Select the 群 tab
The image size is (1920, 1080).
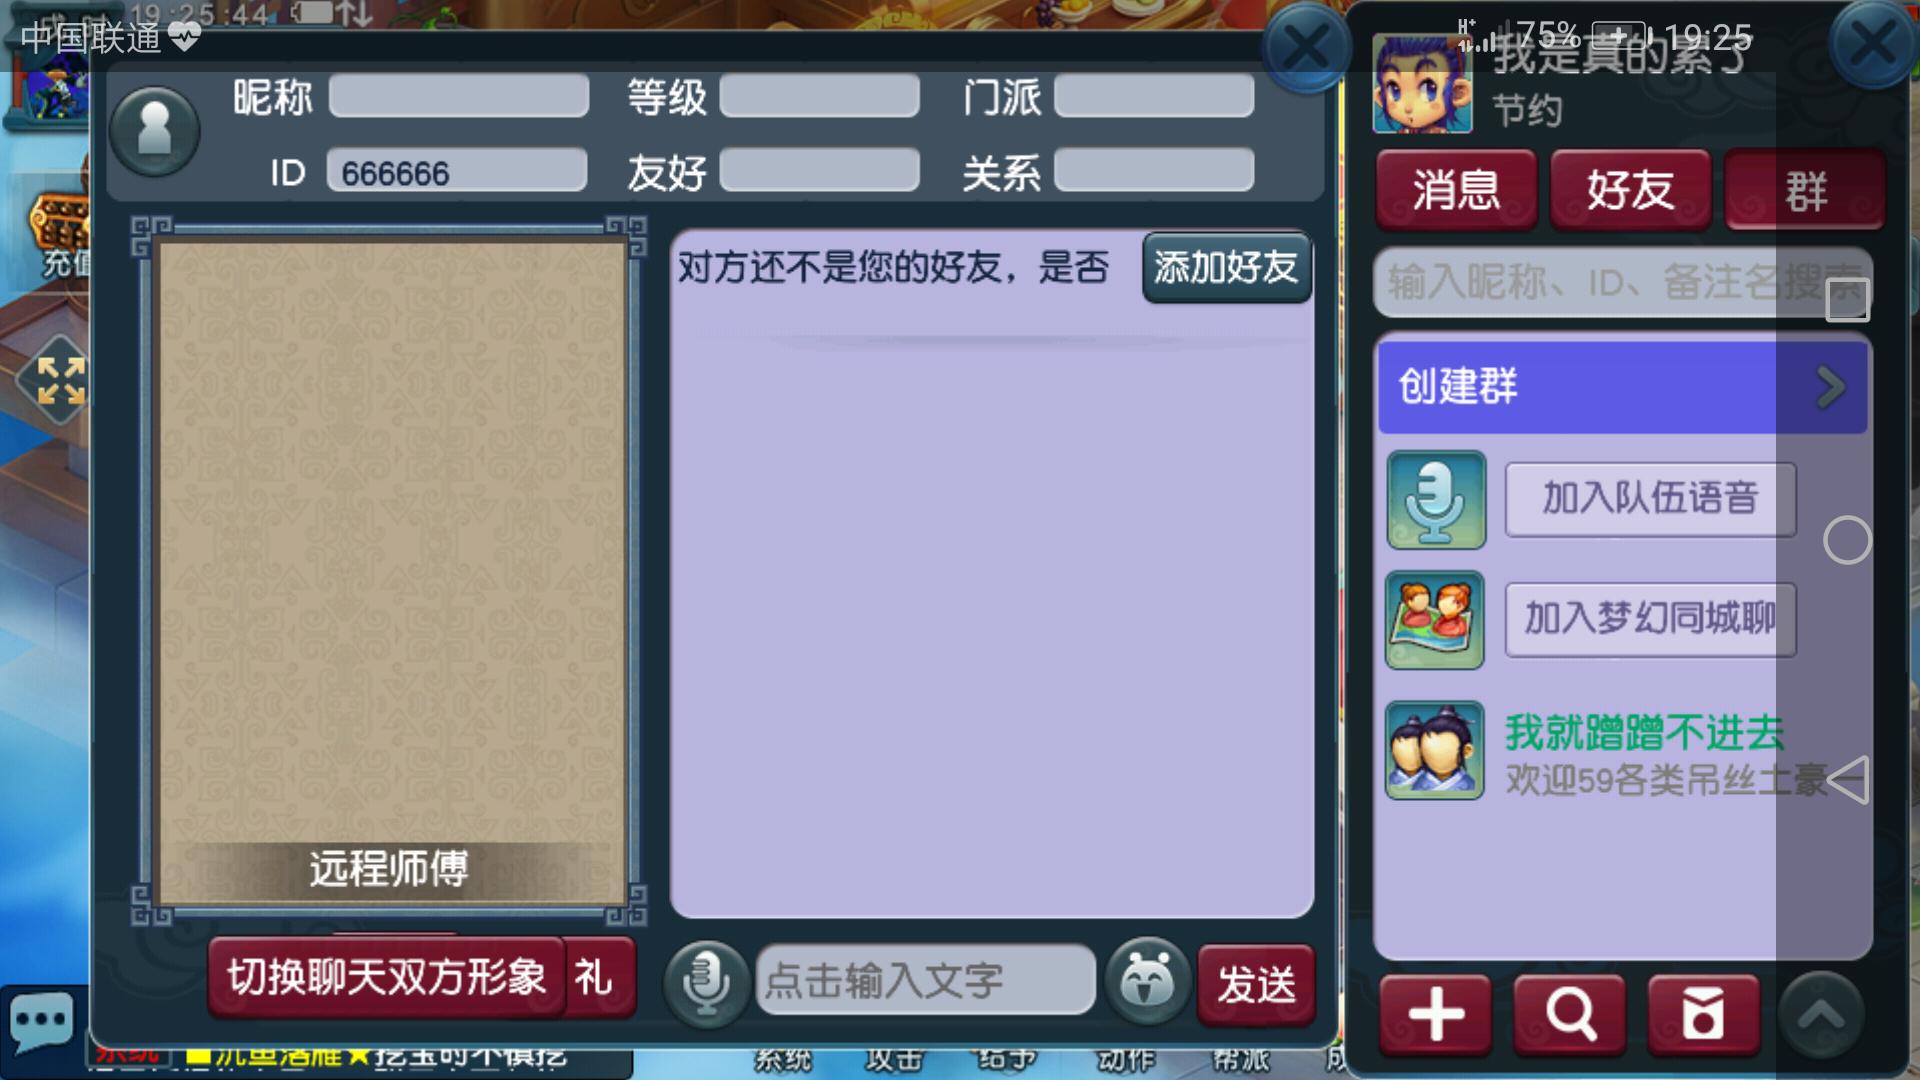tap(1806, 190)
